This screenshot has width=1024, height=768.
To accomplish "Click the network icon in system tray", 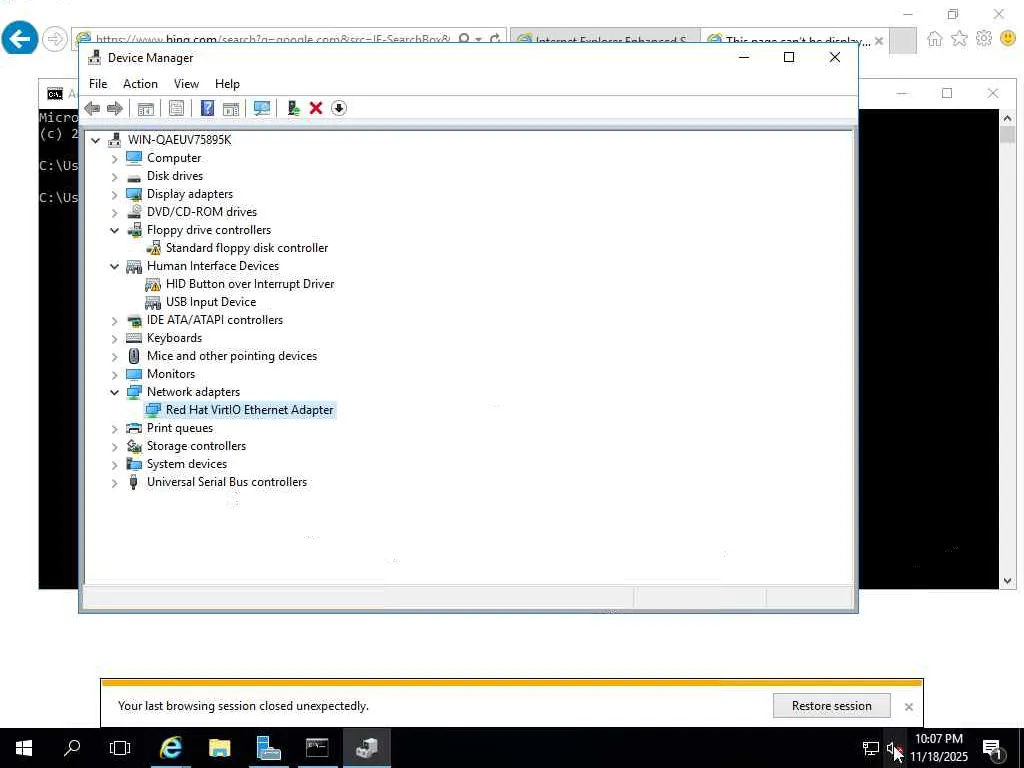I will [871, 748].
